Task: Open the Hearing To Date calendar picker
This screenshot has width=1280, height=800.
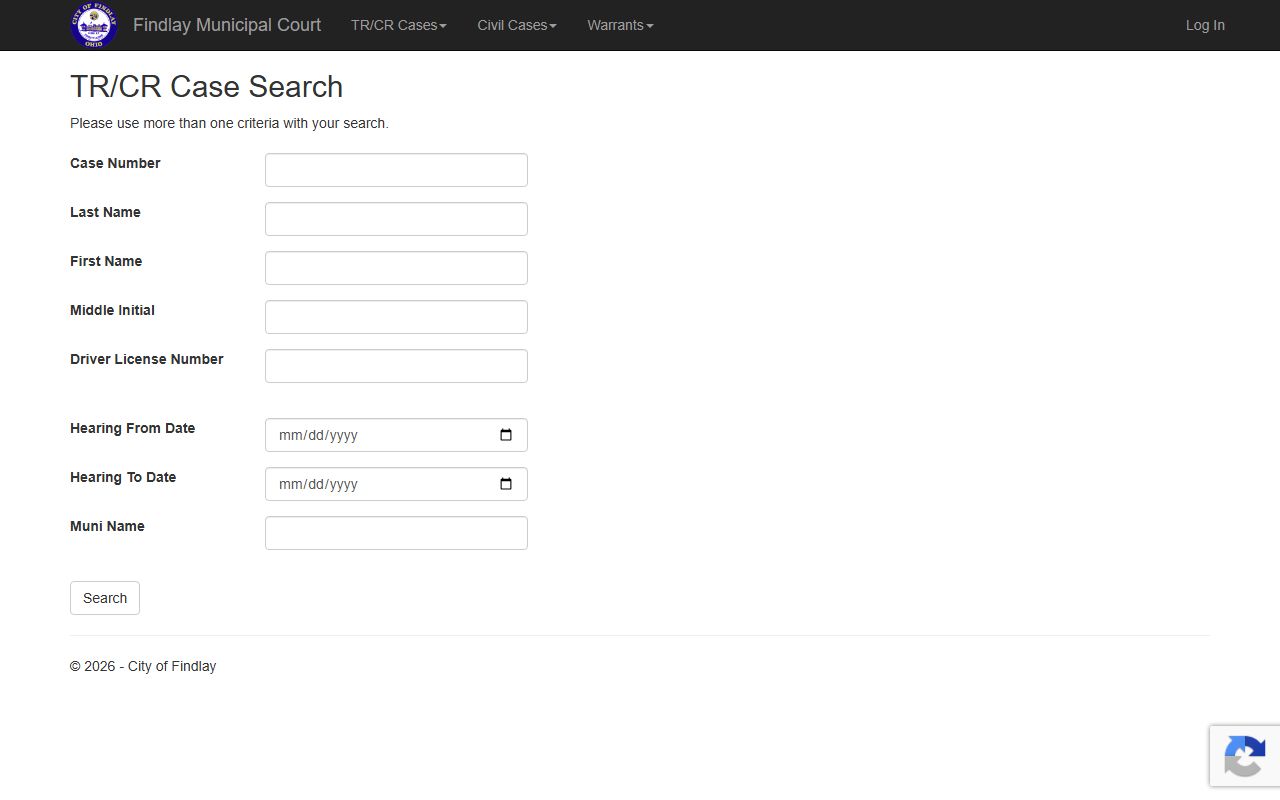Action: click(506, 484)
